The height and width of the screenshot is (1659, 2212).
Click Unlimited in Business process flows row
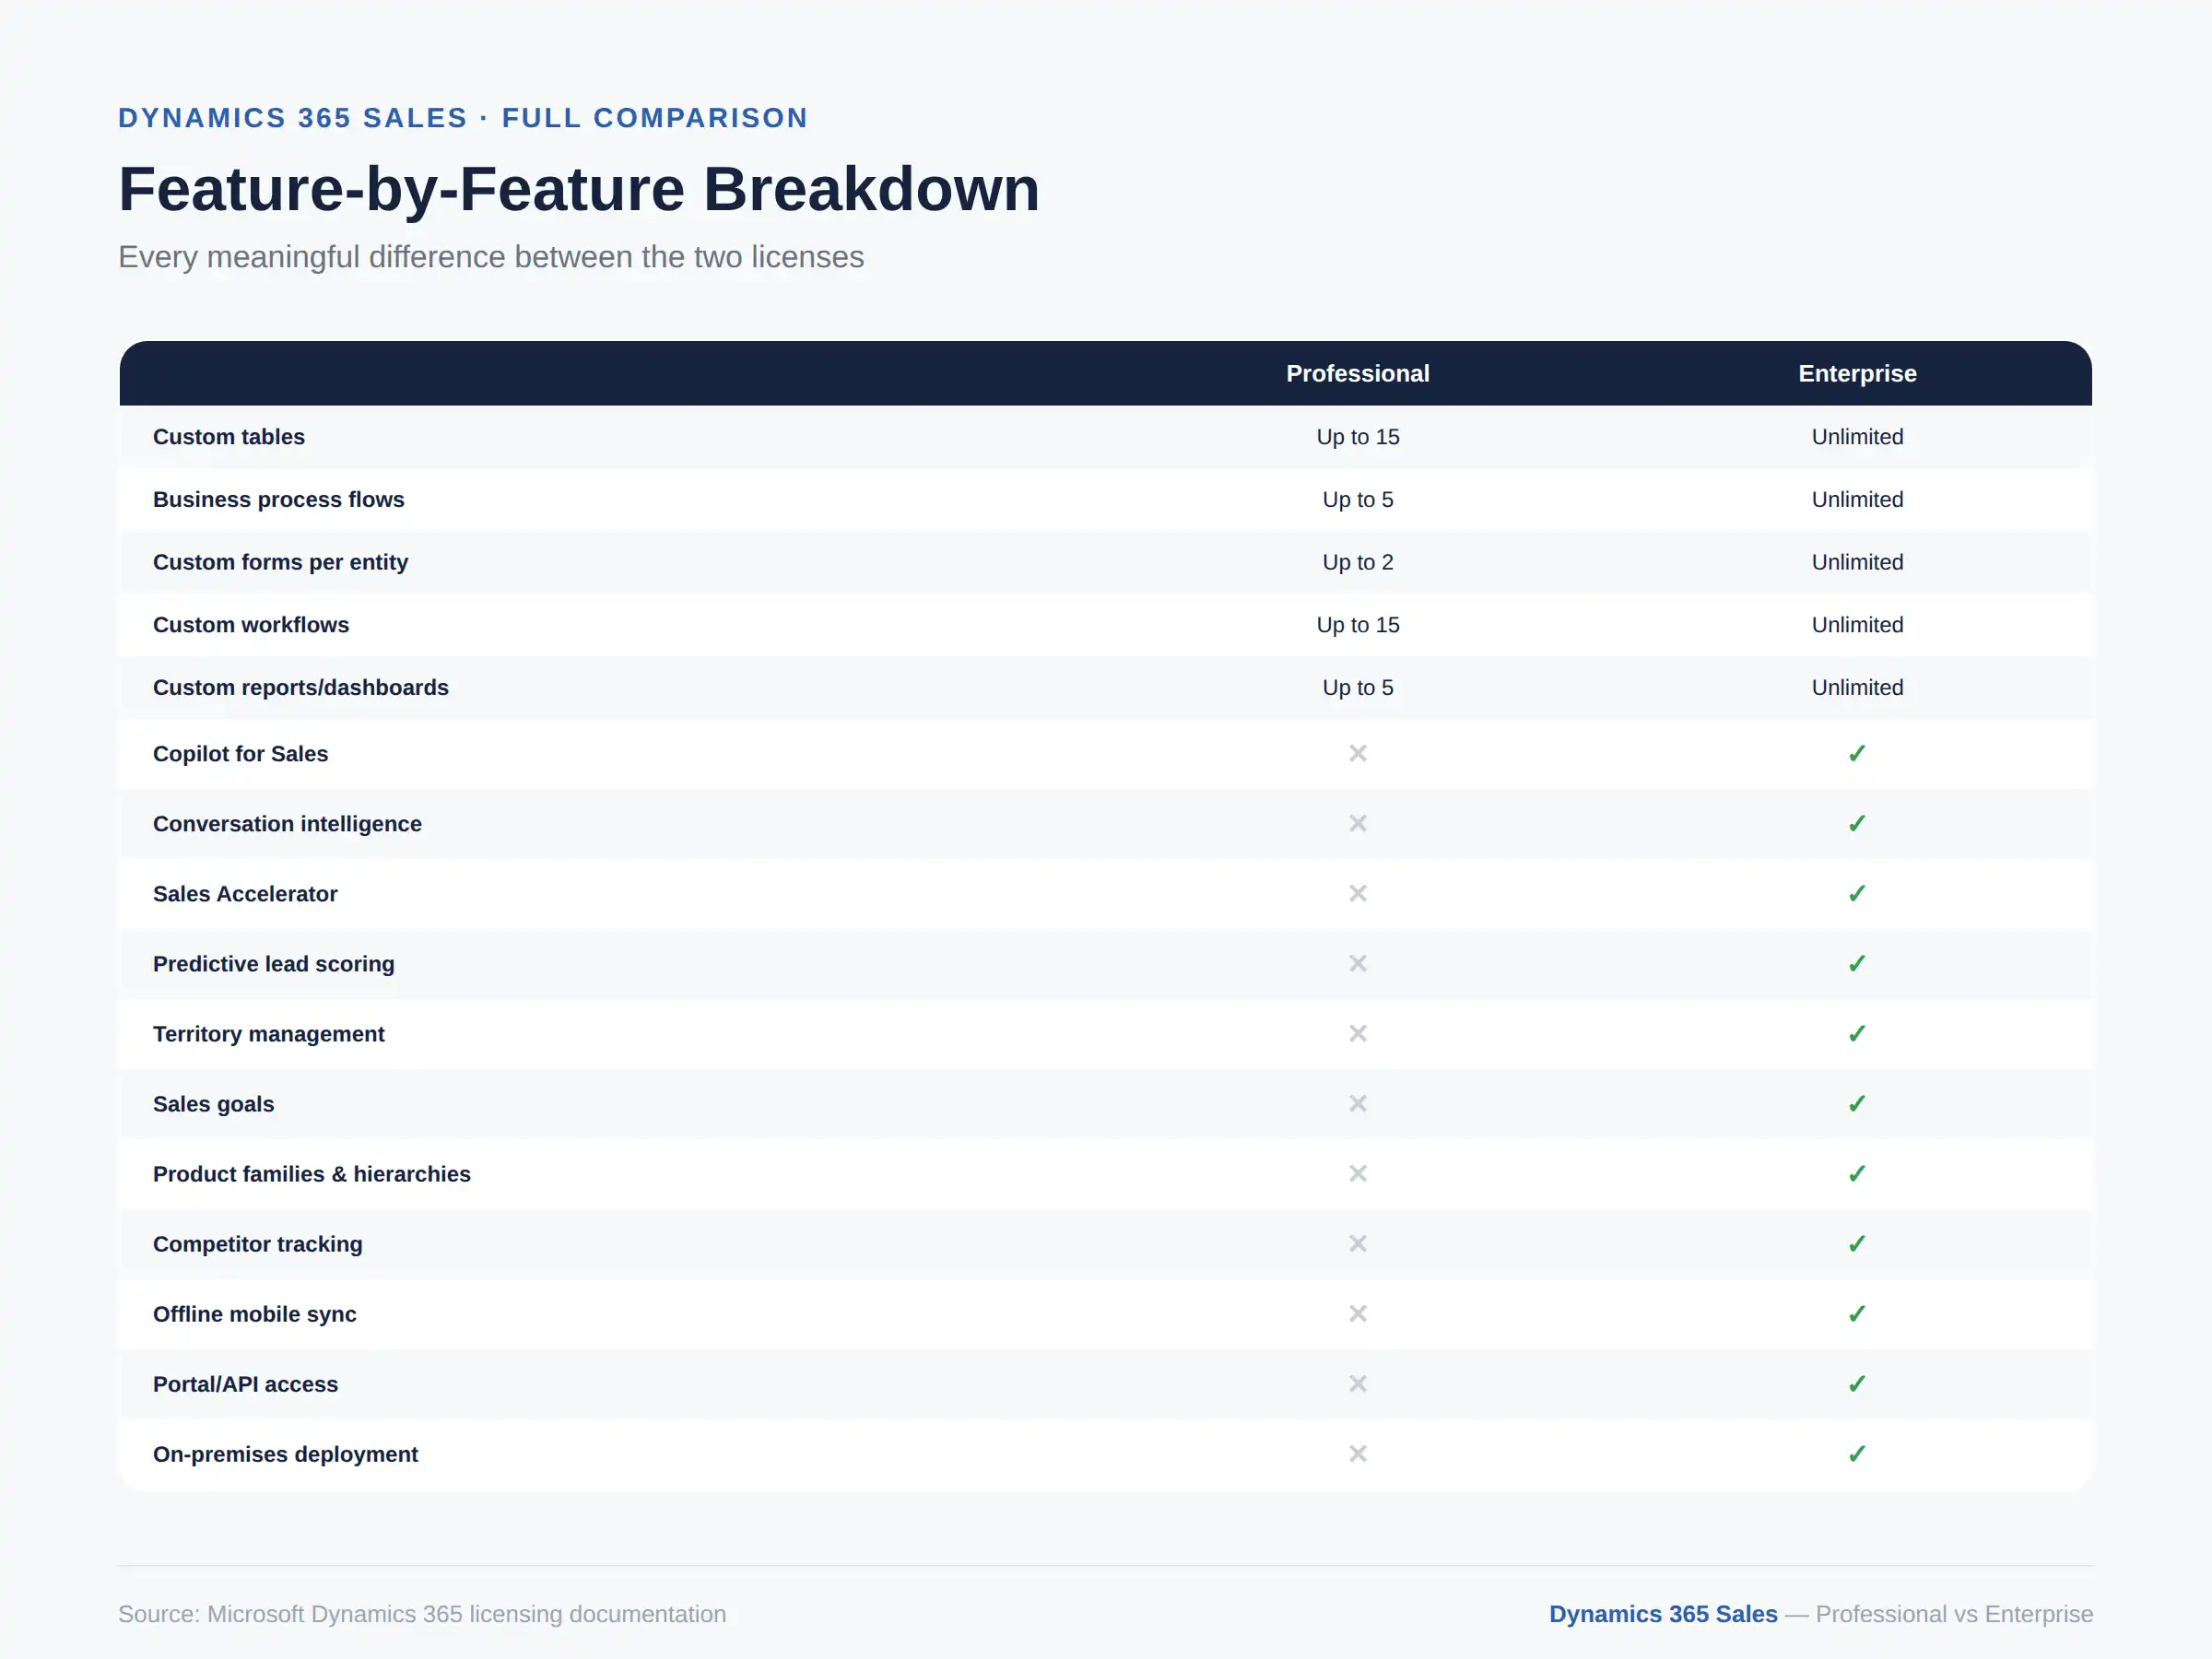(x=1857, y=499)
